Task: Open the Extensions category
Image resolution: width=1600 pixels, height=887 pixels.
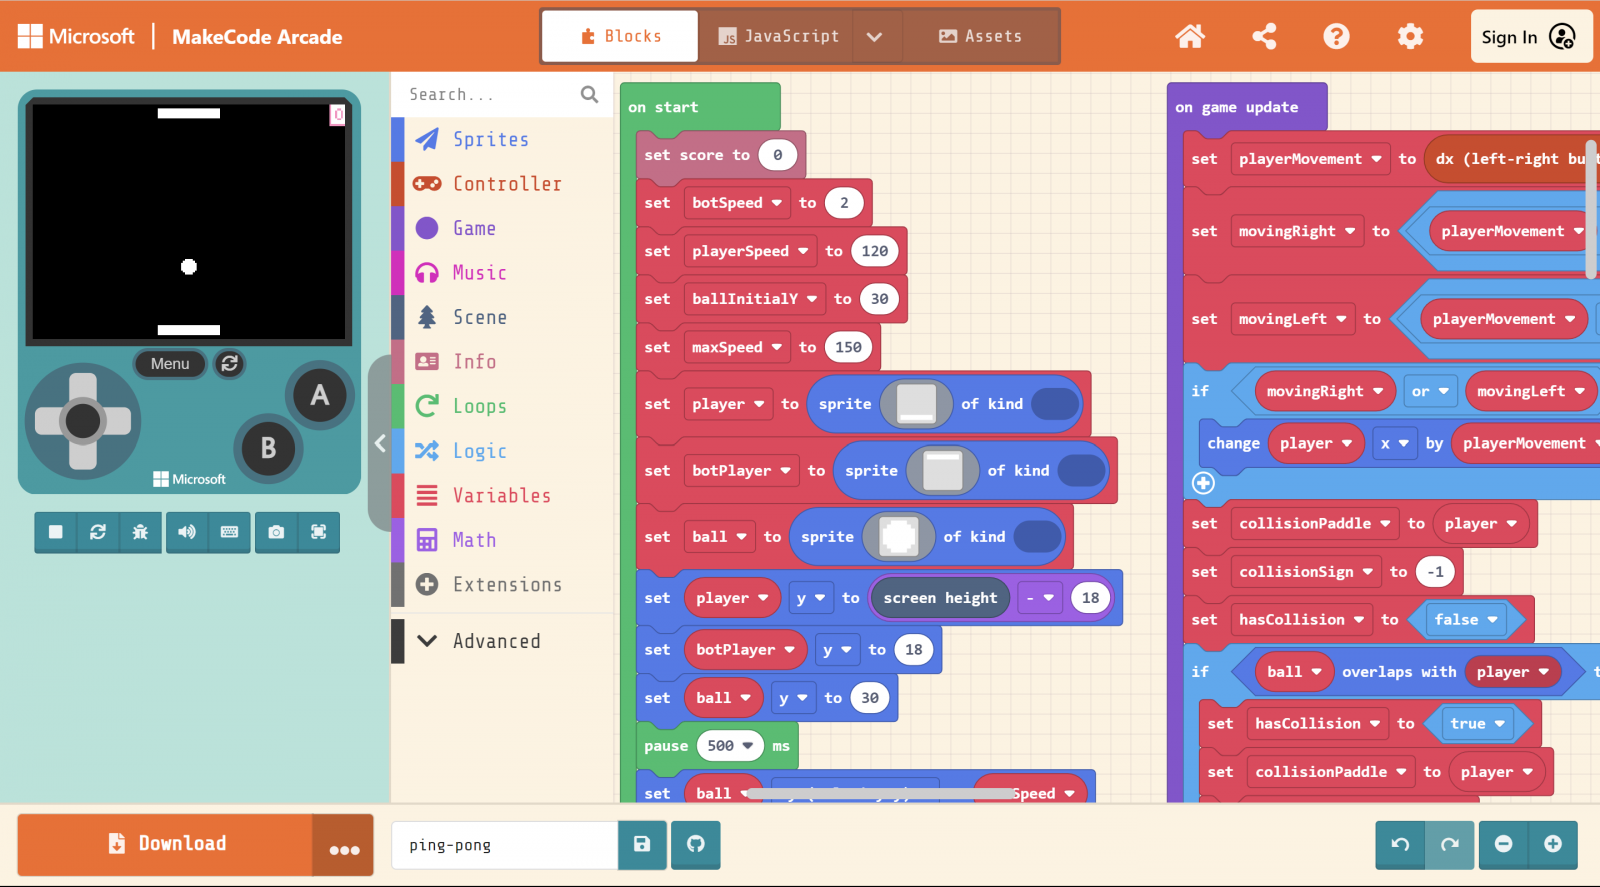Action: tap(501, 584)
